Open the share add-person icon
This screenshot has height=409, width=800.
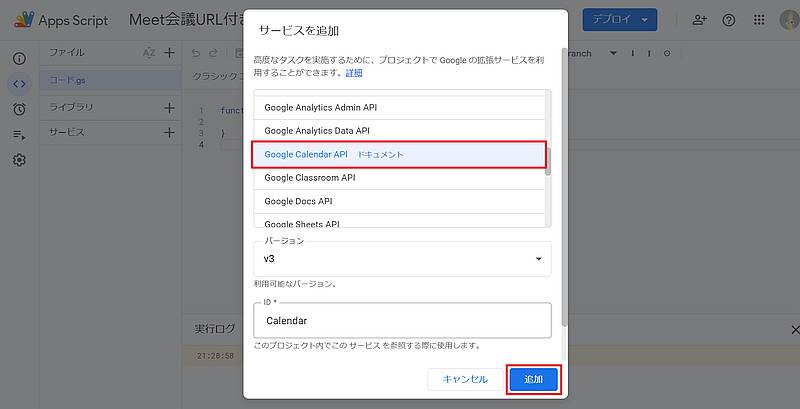(699, 20)
